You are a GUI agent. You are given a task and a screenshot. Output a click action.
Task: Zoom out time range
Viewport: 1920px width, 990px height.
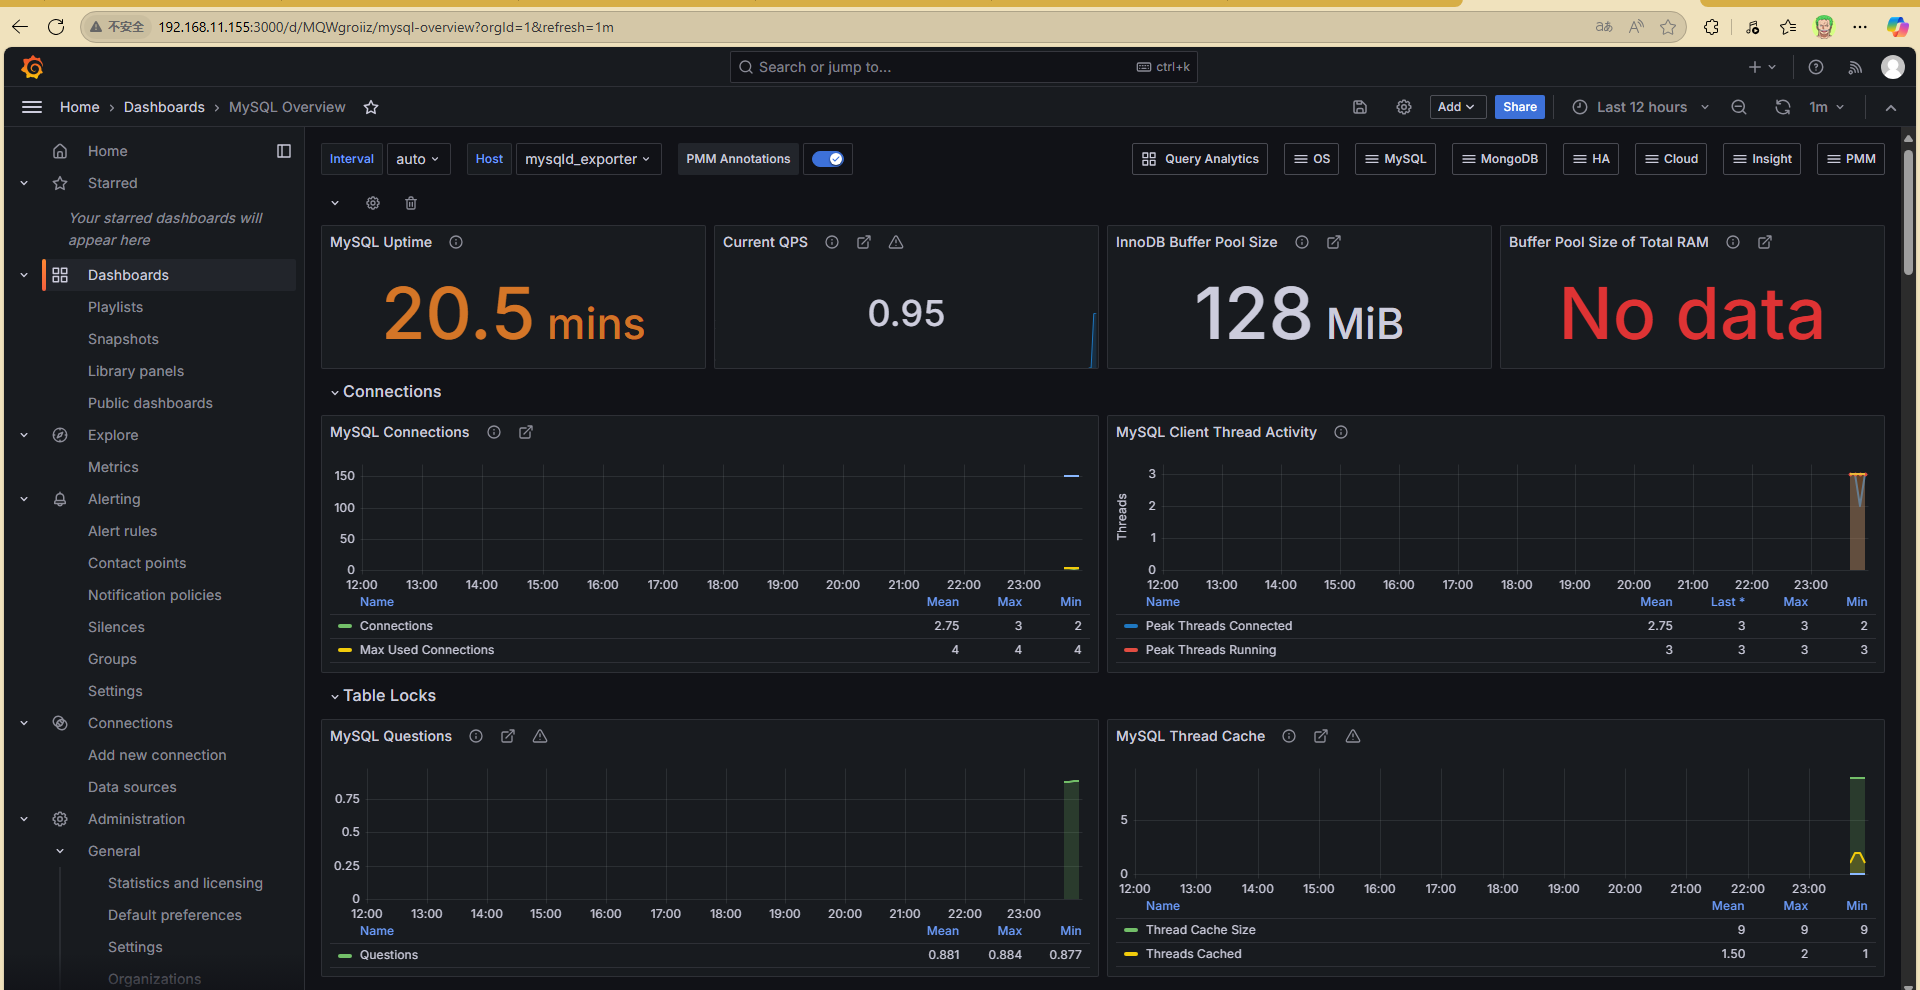point(1739,107)
